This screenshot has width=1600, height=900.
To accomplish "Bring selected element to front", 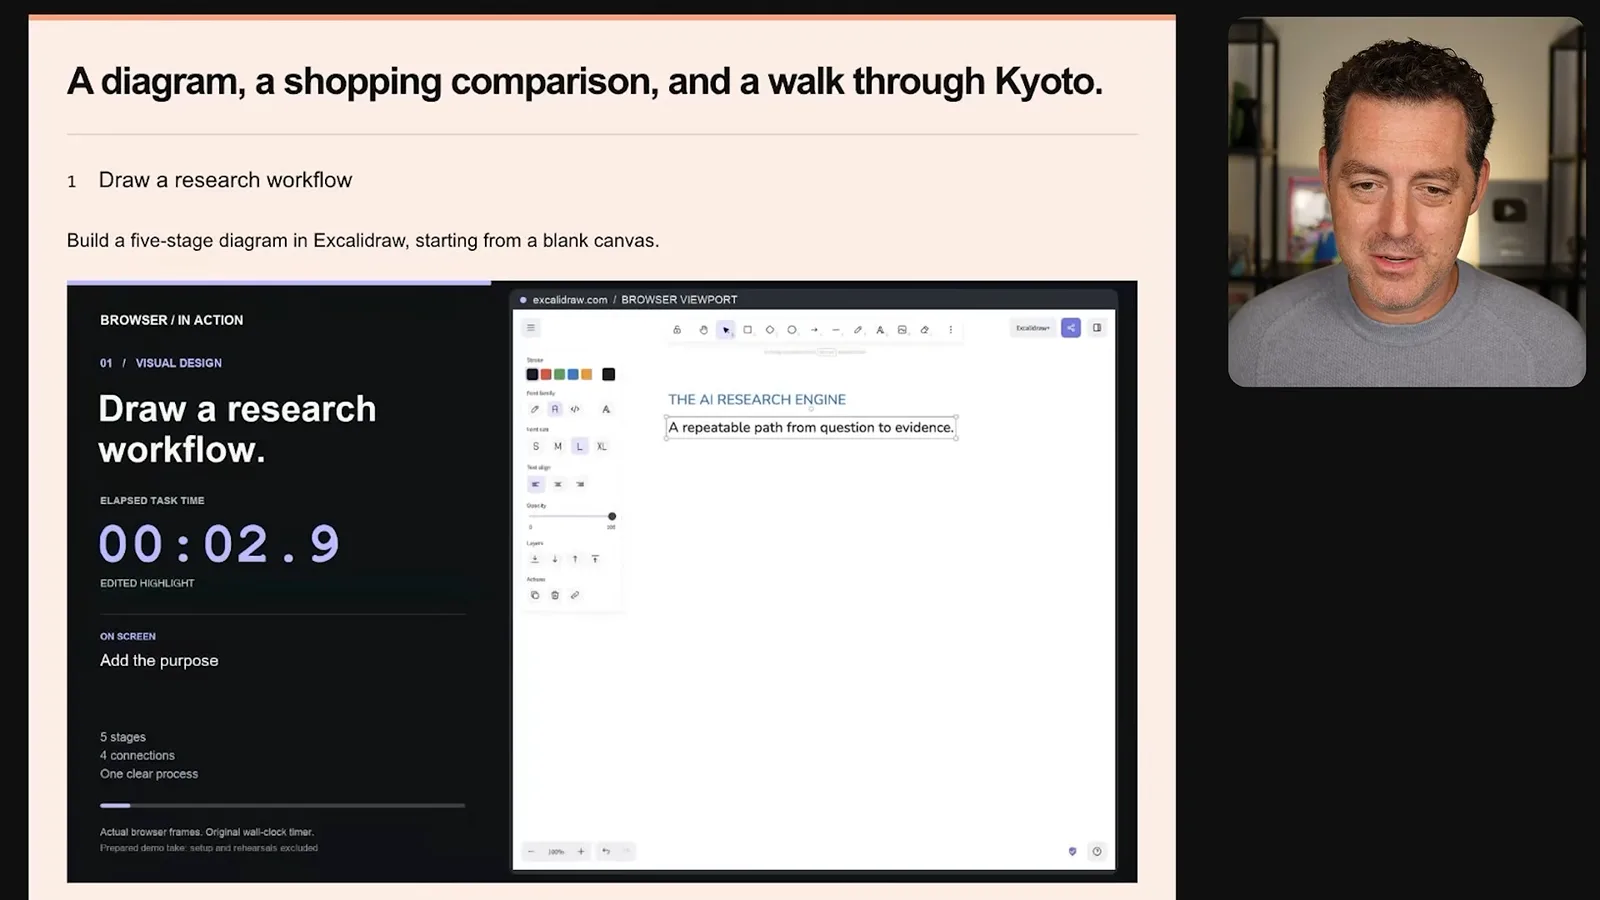I will [595, 560].
